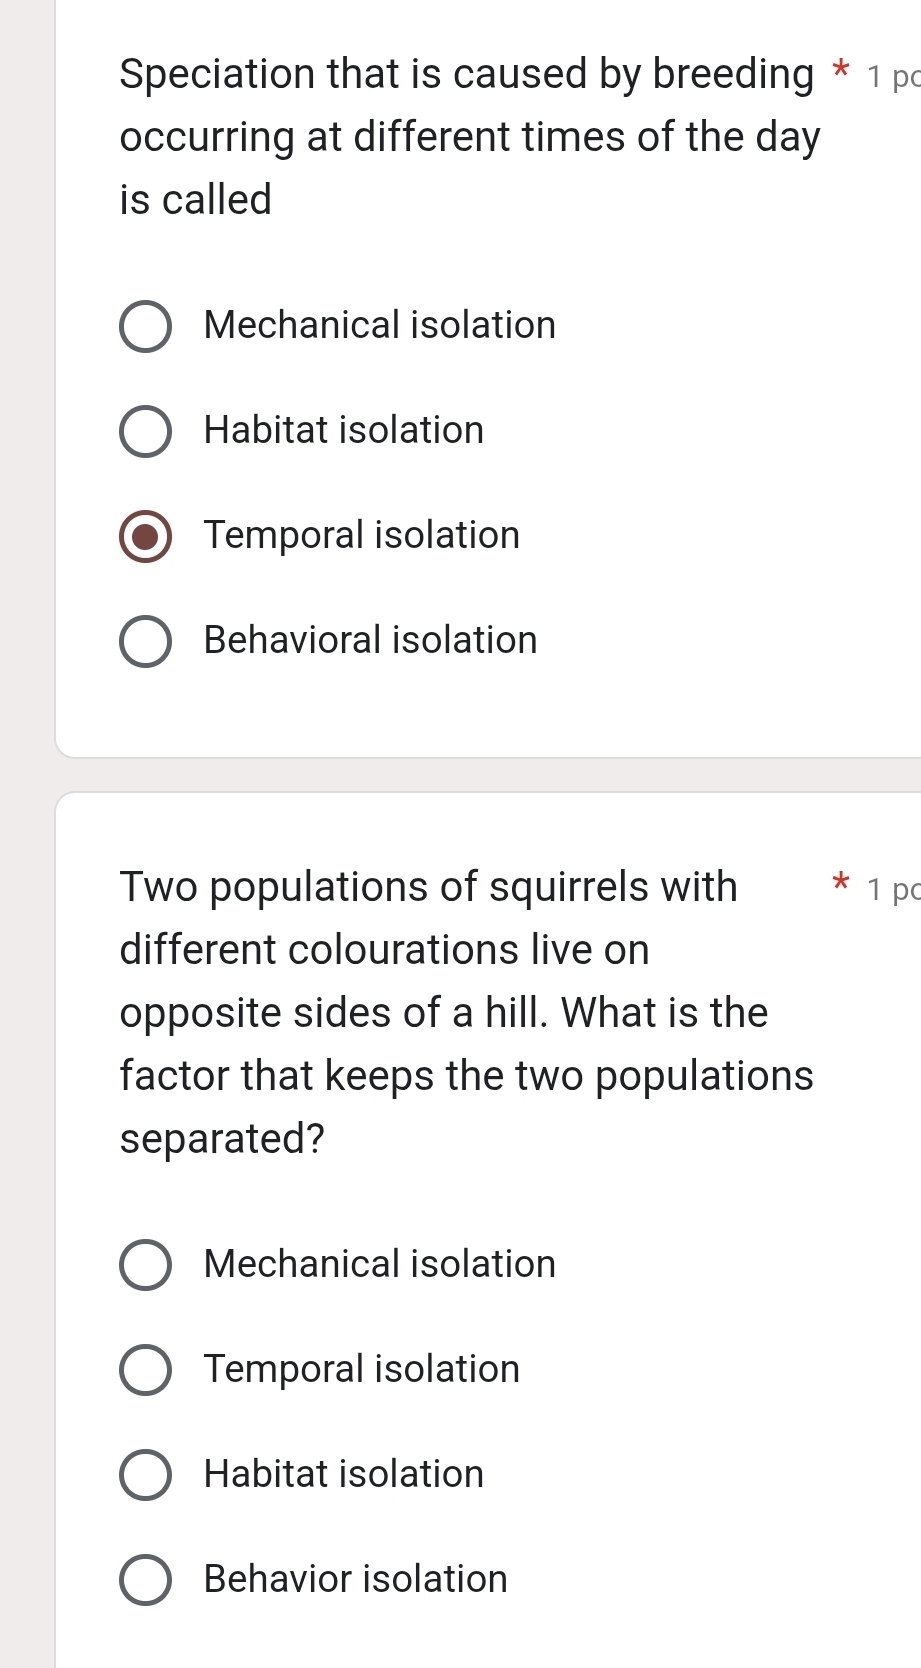This screenshot has height=1668, width=921.
Task: Click the Behavioral isolation label text
Action: (370, 641)
